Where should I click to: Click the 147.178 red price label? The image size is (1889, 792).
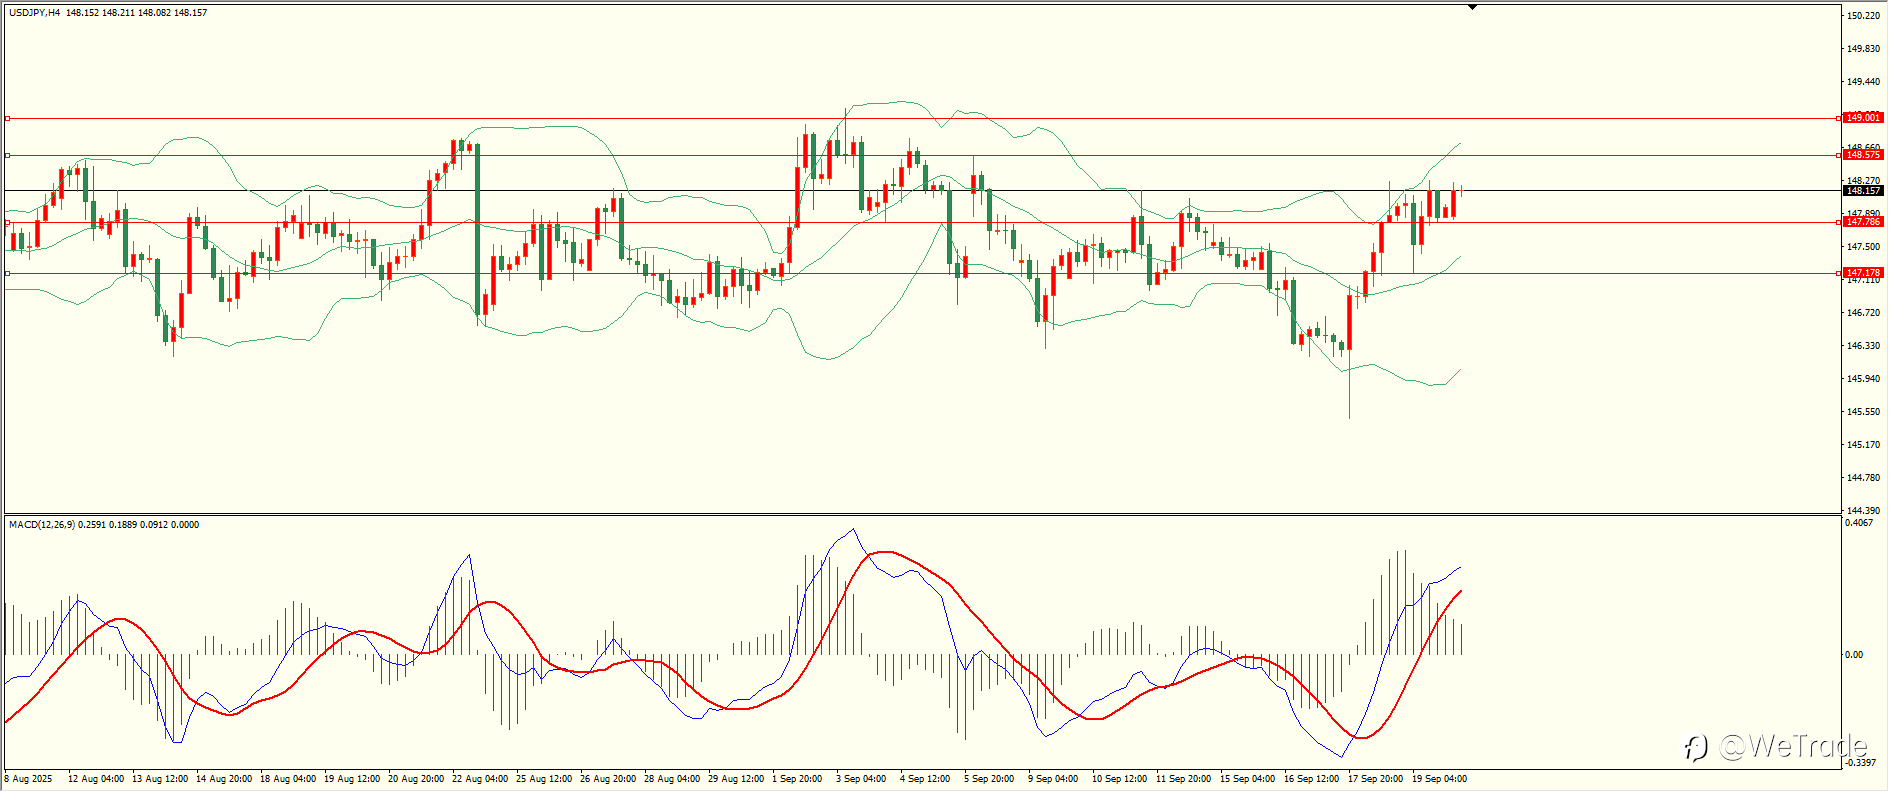(1863, 273)
